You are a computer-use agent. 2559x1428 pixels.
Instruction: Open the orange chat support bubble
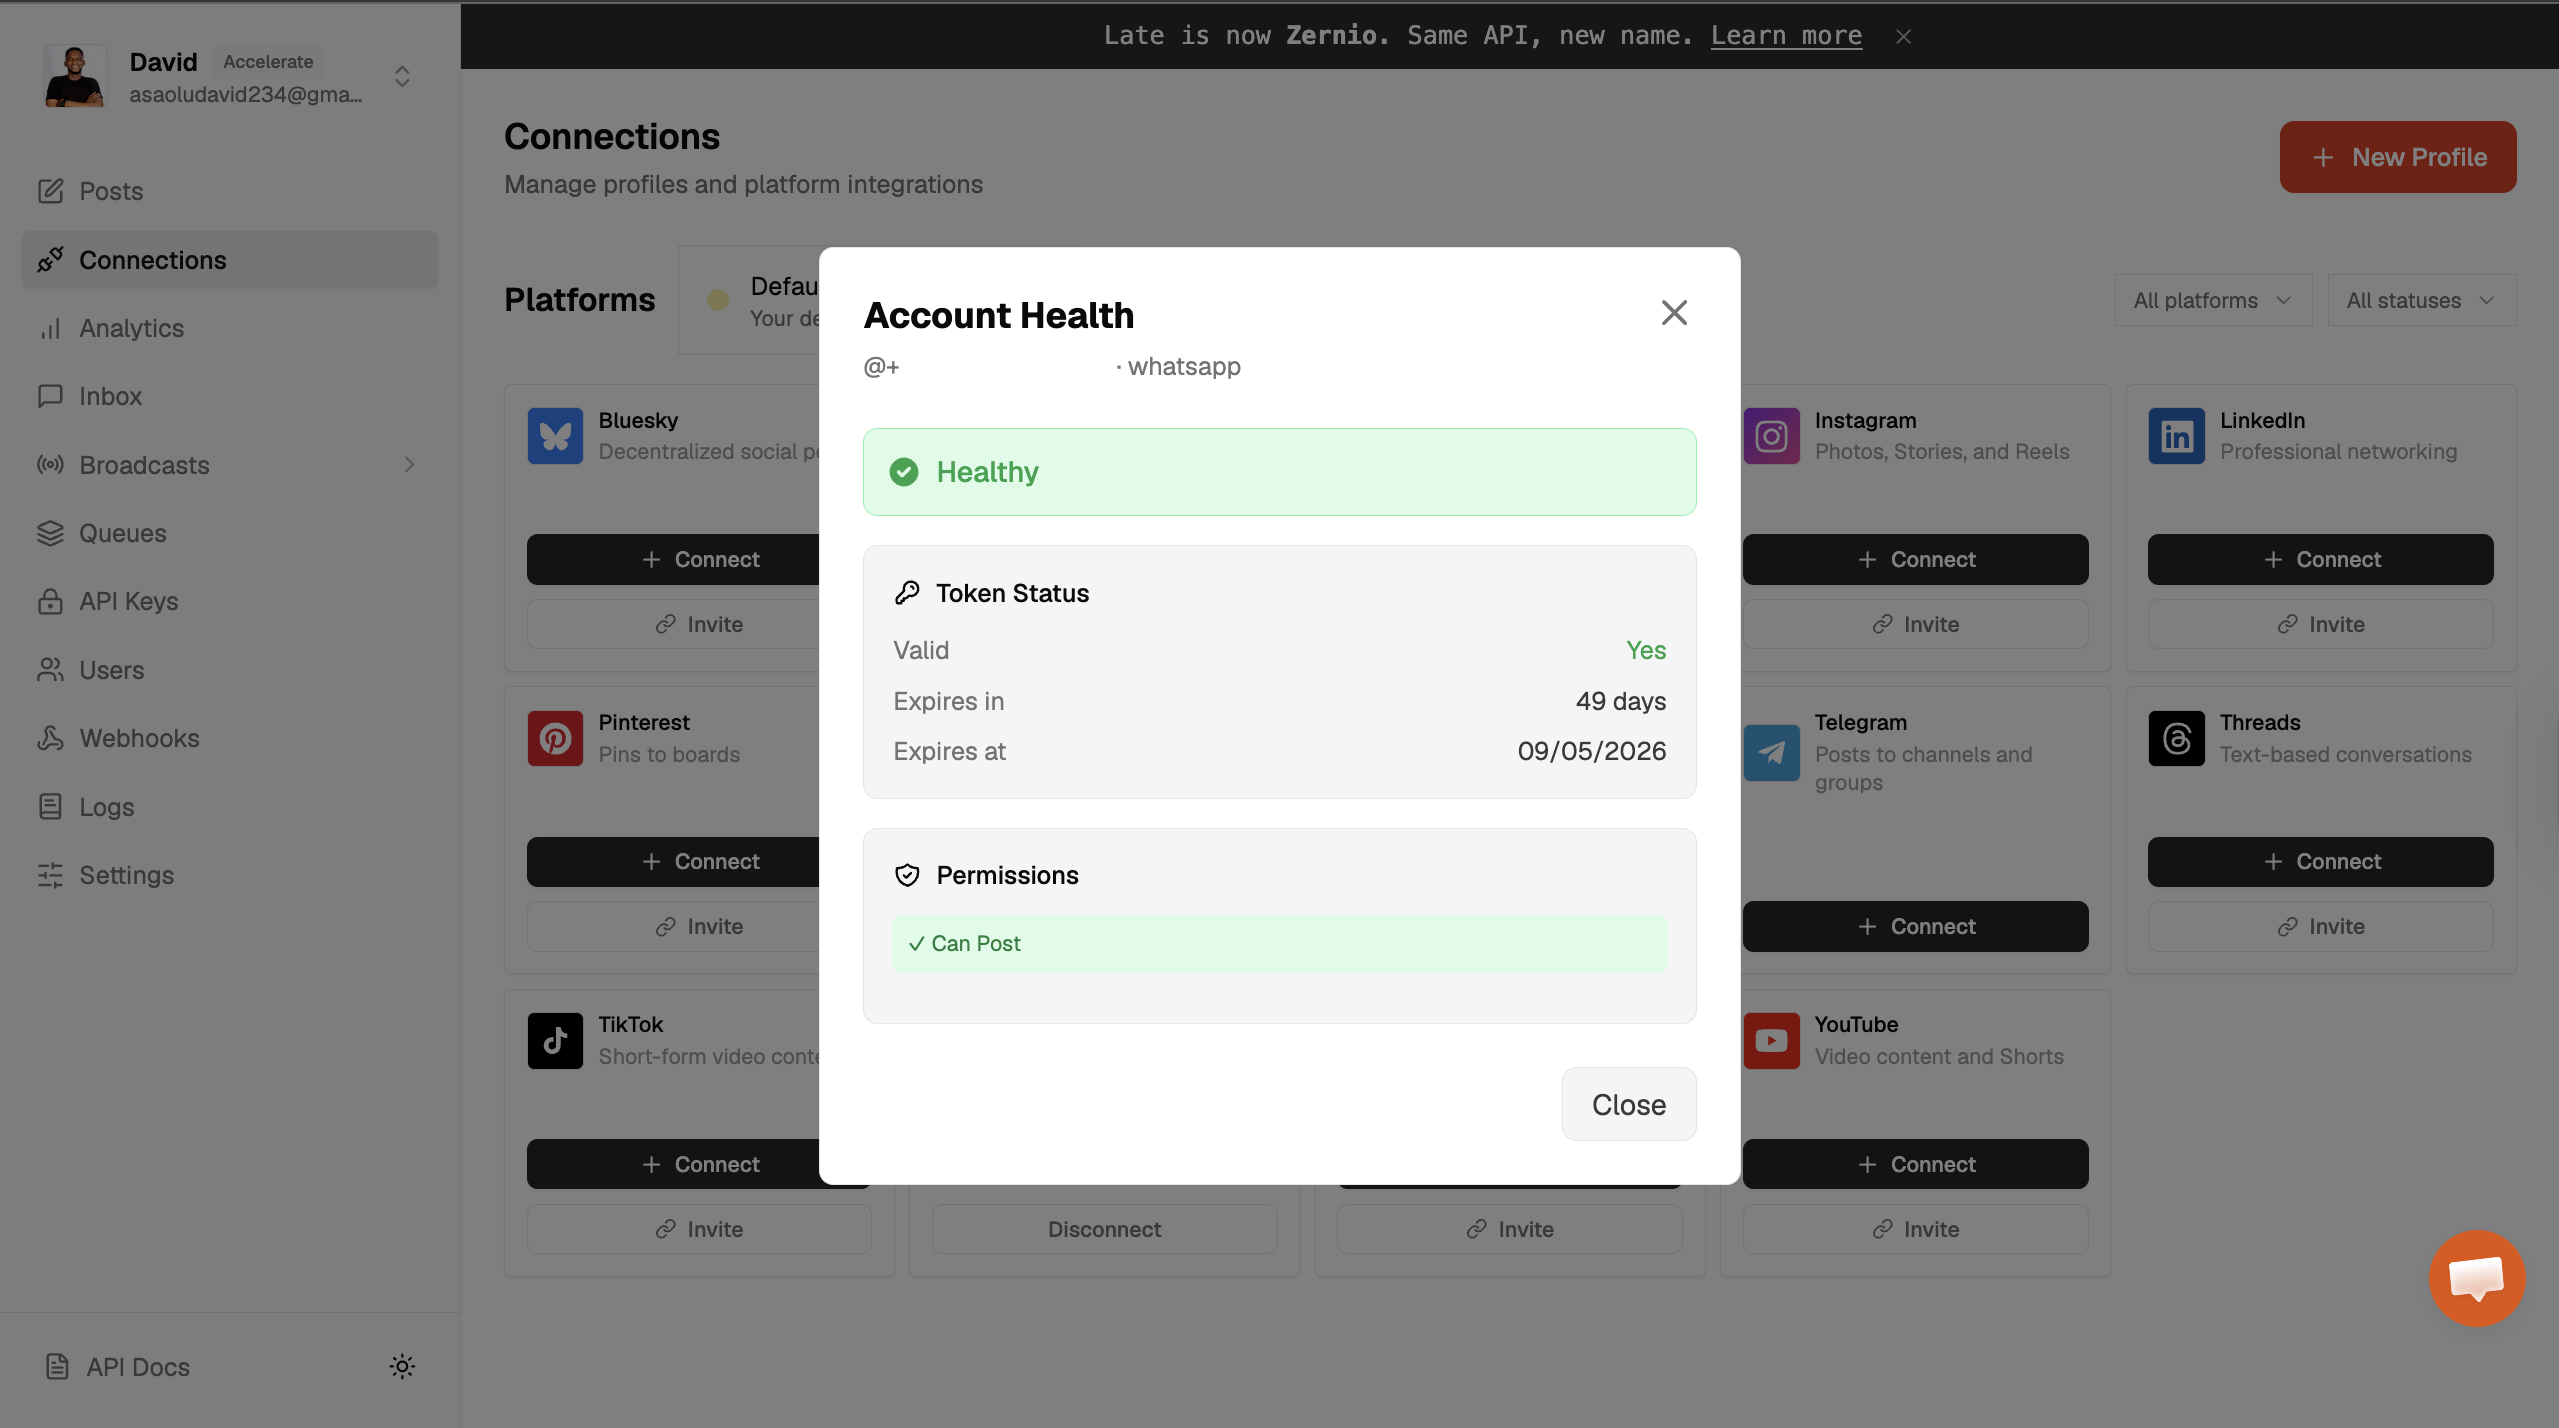(x=2476, y=1278)
